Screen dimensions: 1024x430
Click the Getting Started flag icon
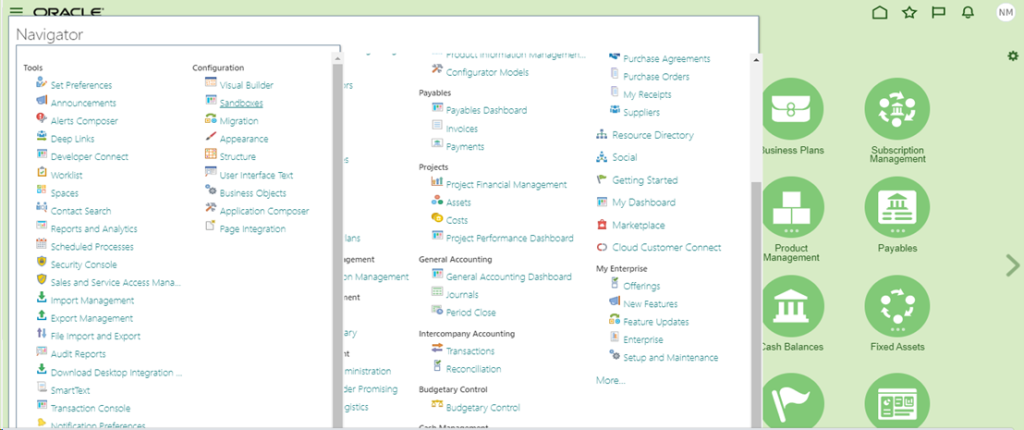tap(602, 180)
